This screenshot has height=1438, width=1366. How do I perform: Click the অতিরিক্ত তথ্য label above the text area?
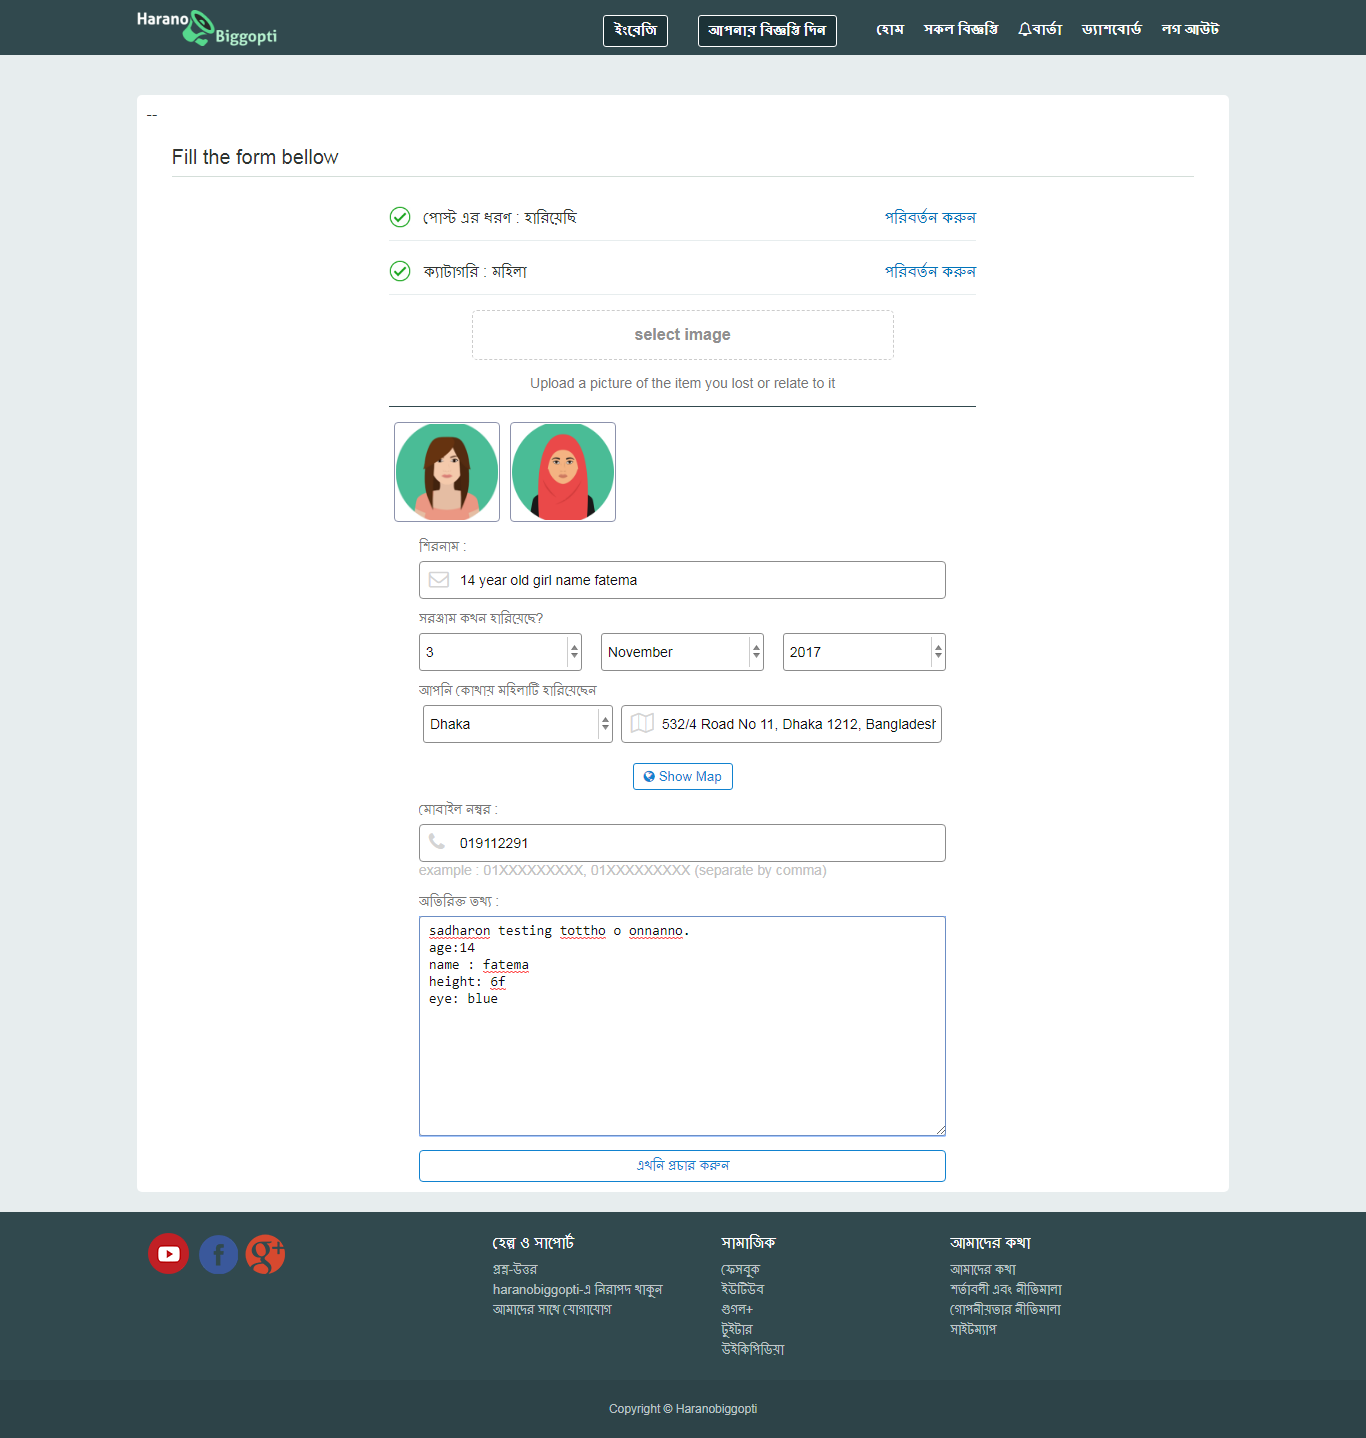(459, 901)
